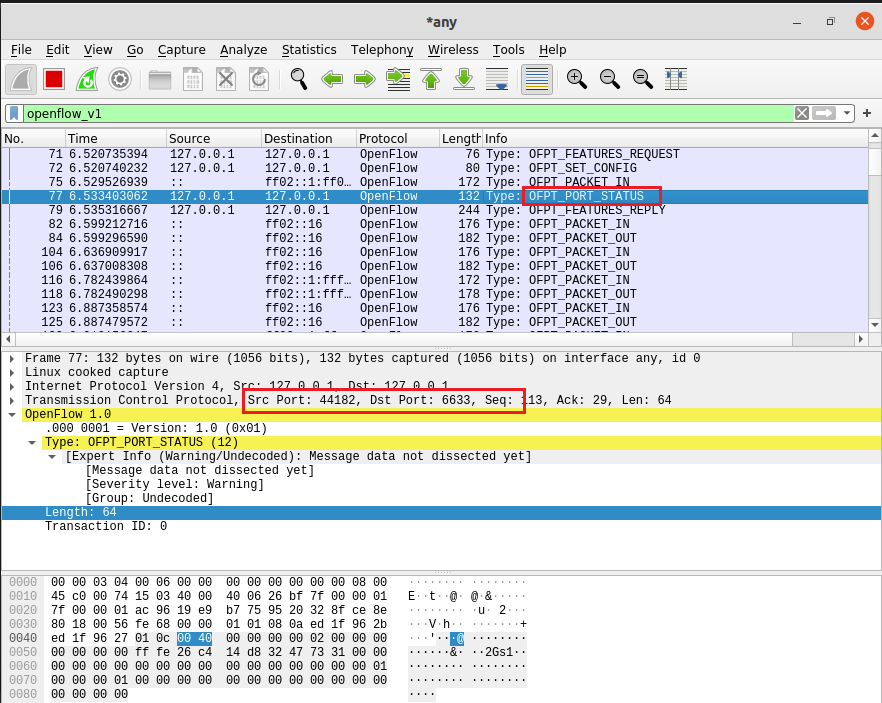
Task: Go to previous packet with left arrow
Action: click(x=332, y=79)
